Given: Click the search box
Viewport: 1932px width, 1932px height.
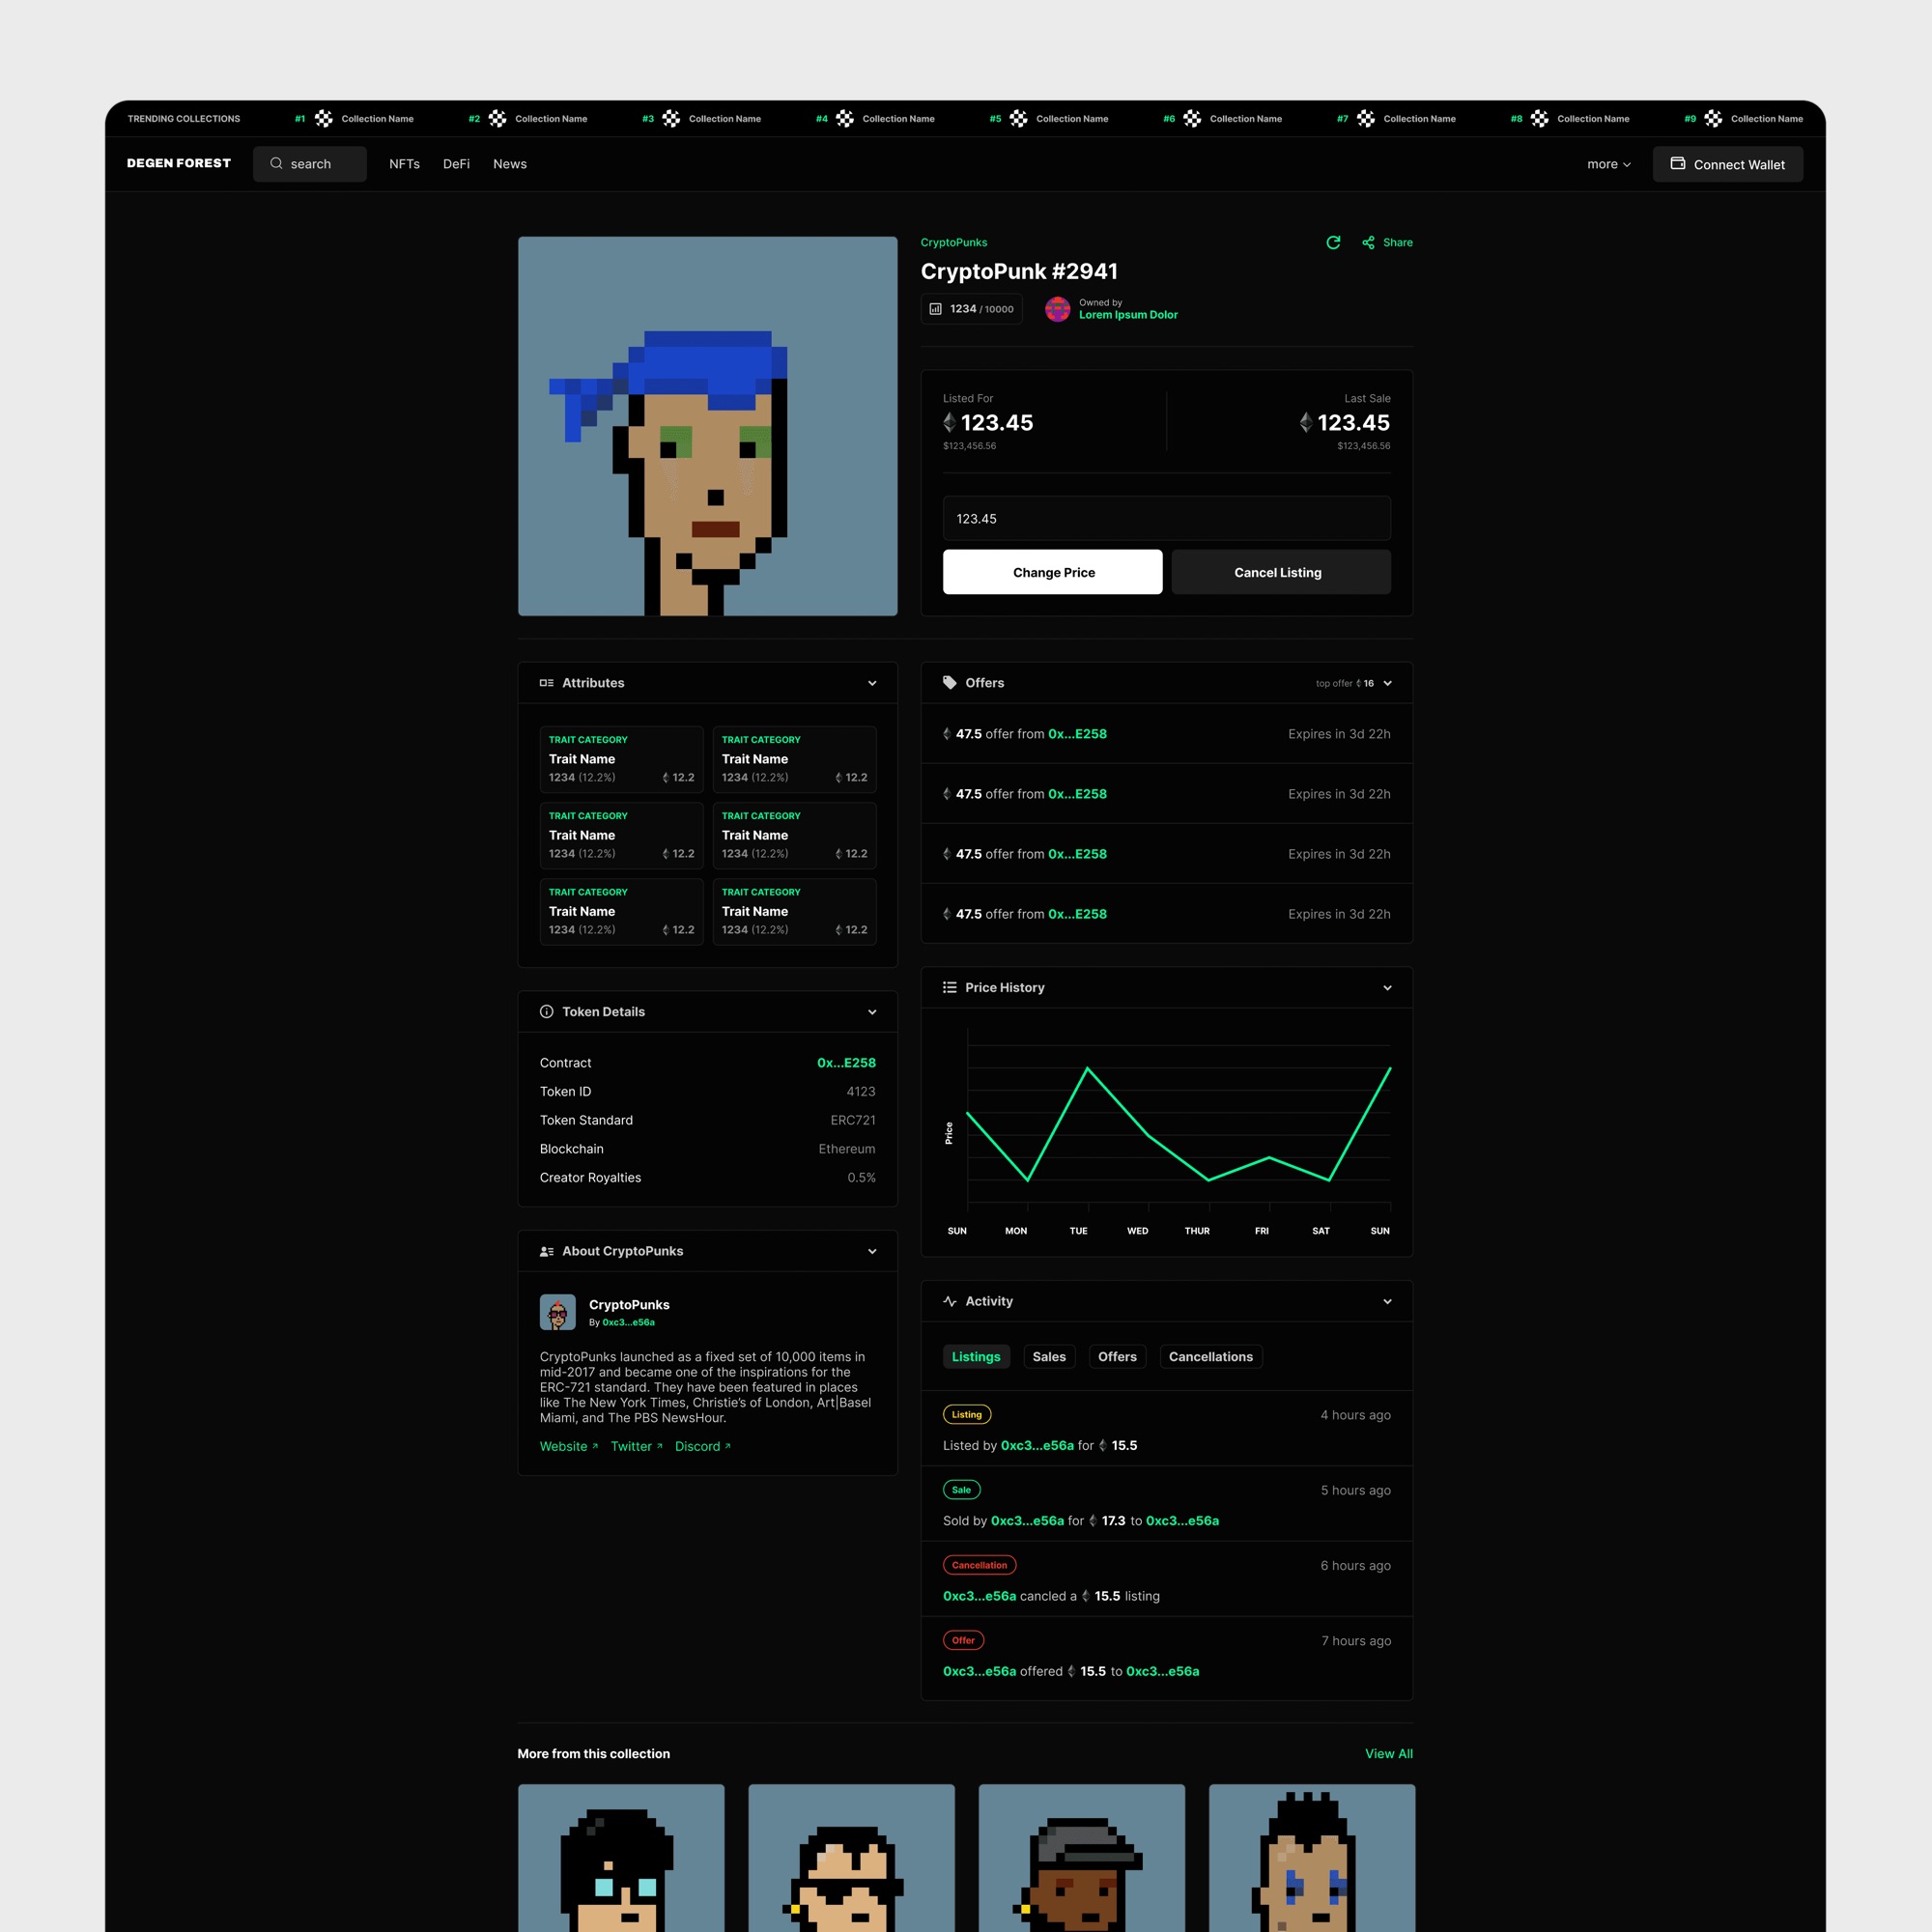Looking at the screenshot, I should click(x=310, y=164).
